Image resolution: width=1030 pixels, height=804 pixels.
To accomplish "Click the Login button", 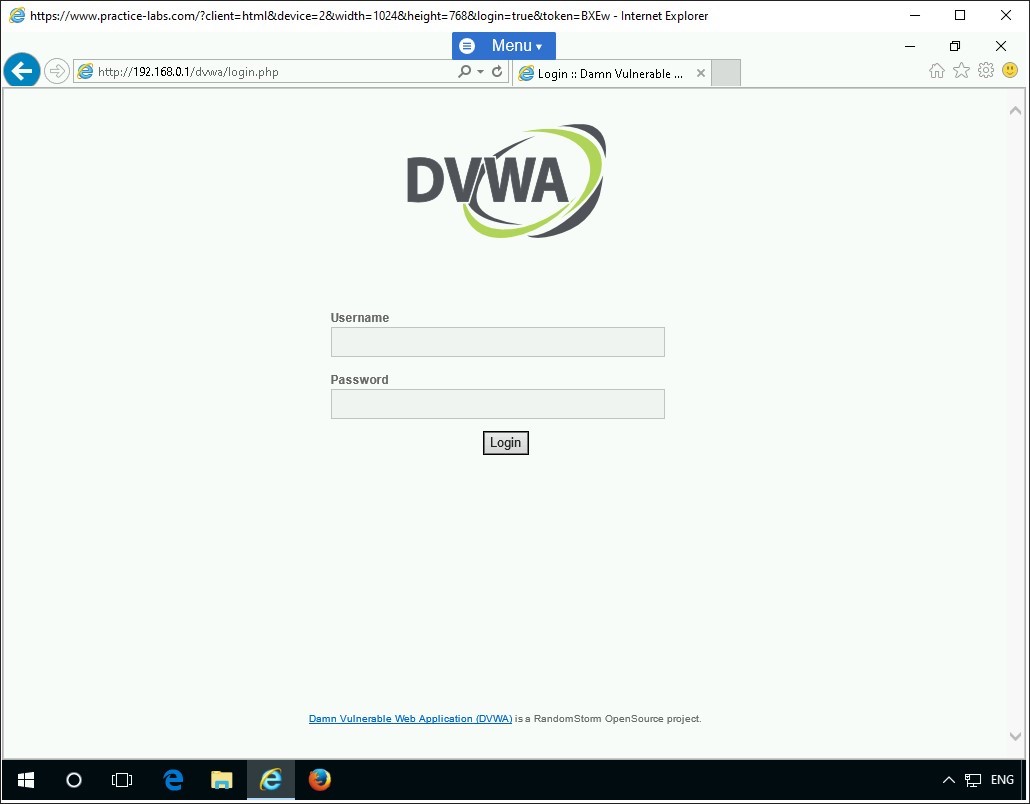I will [505, 443].
